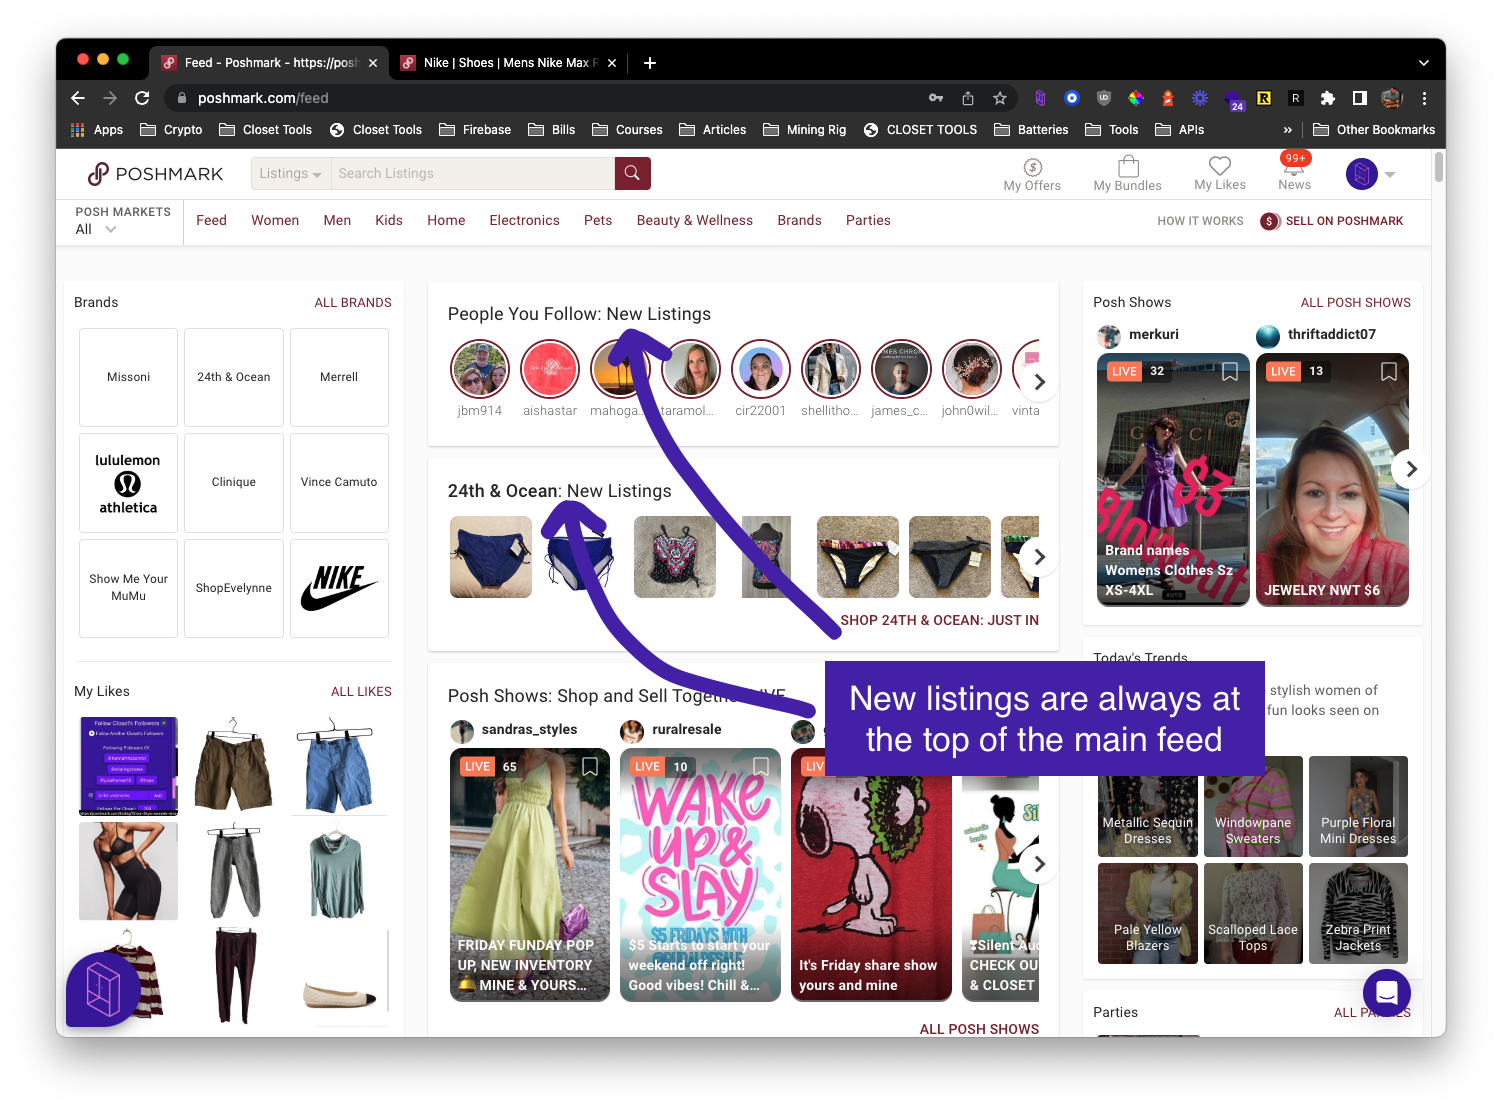Open the Listings search type dropdown
The image size is (1502, 1111).
coord(290,173)
